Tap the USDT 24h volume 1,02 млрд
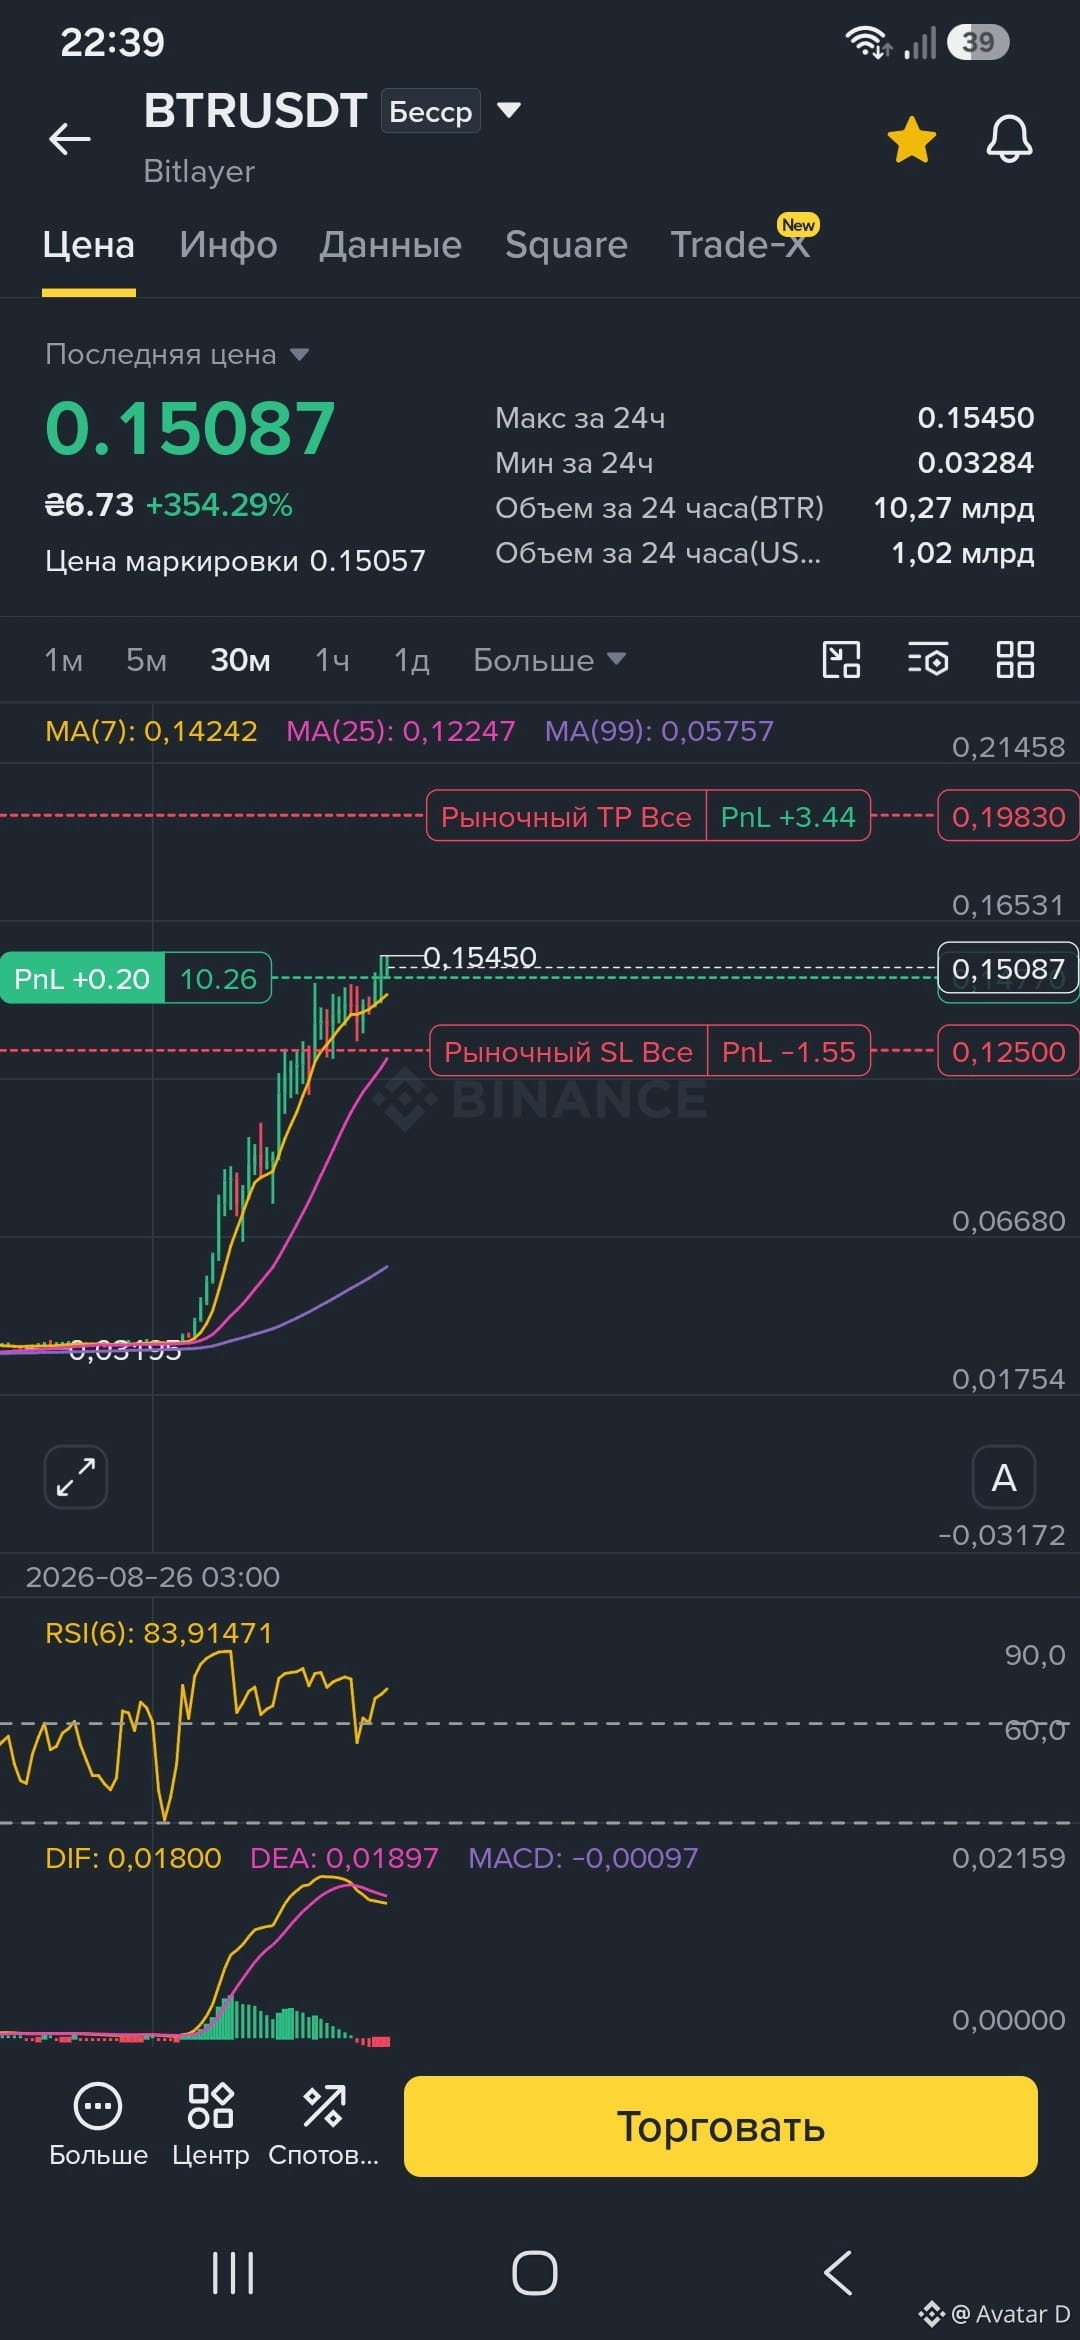 962,553
